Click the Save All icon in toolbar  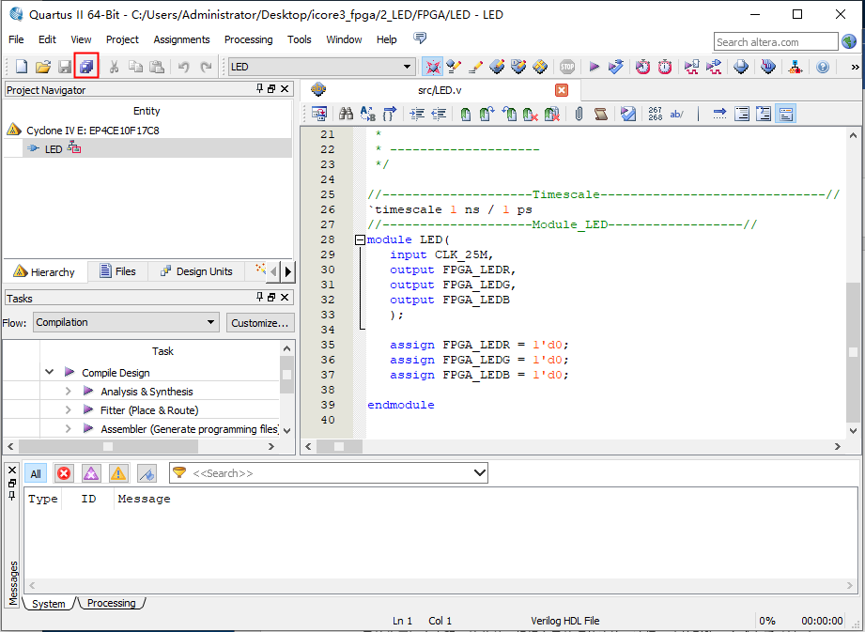(86, 67)
